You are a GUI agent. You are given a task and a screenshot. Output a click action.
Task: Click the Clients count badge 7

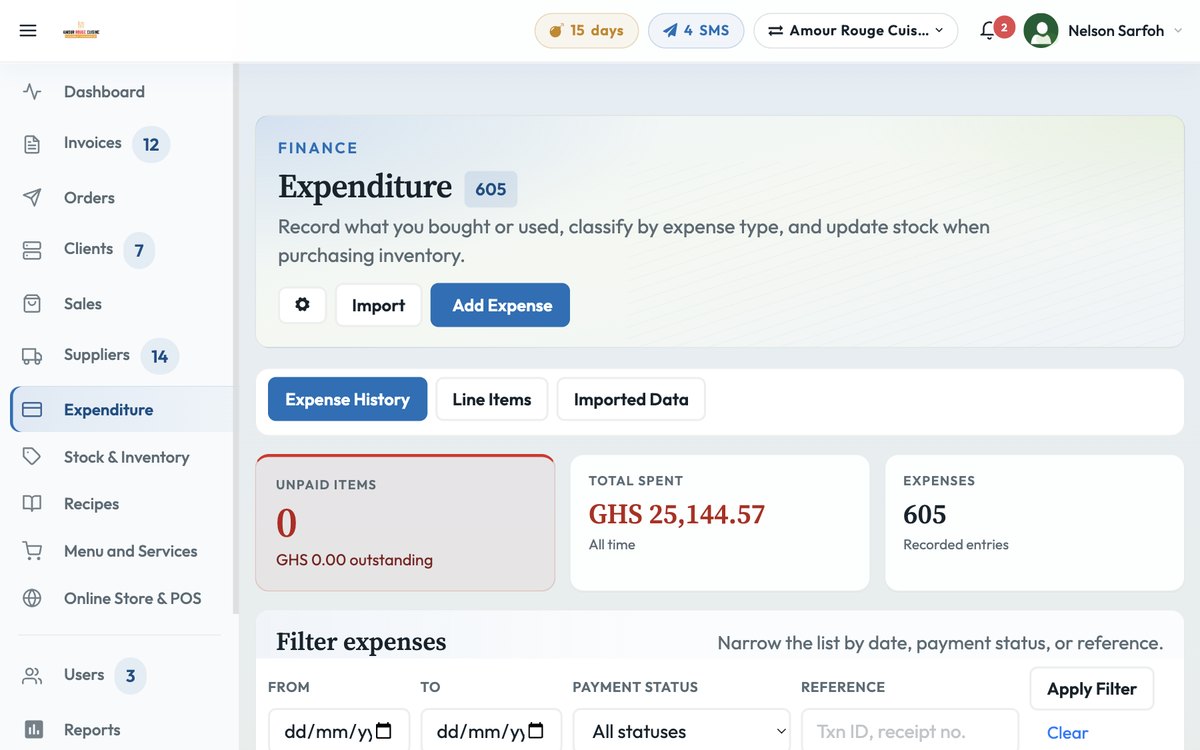point(139,251)
